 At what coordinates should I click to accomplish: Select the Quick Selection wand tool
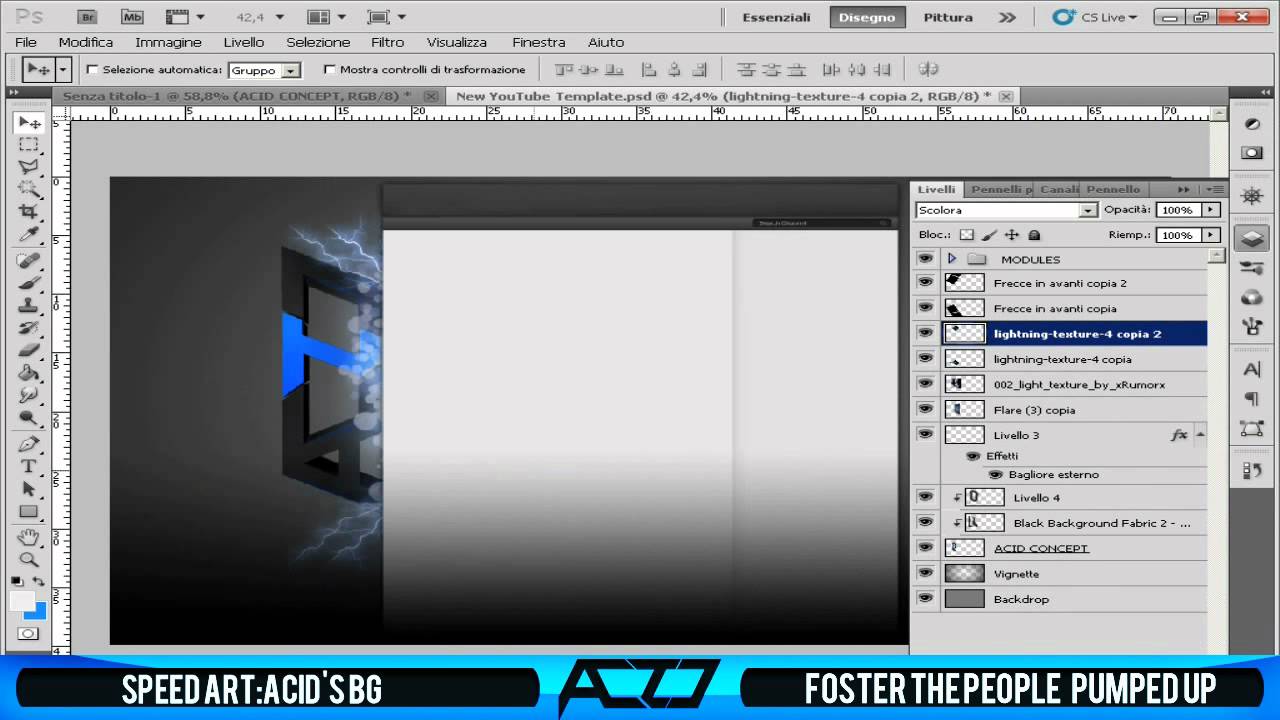point(29,188)
